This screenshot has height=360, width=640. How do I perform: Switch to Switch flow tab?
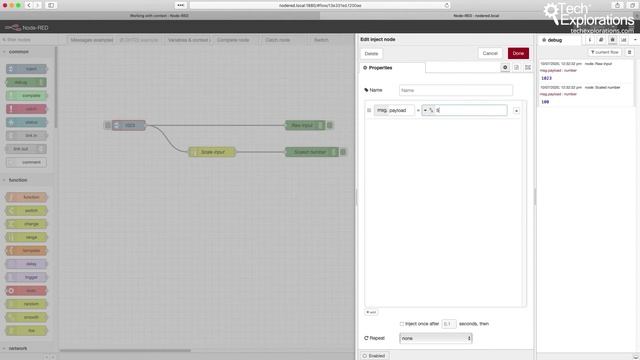pyautogui.click(x=321, y=40)
